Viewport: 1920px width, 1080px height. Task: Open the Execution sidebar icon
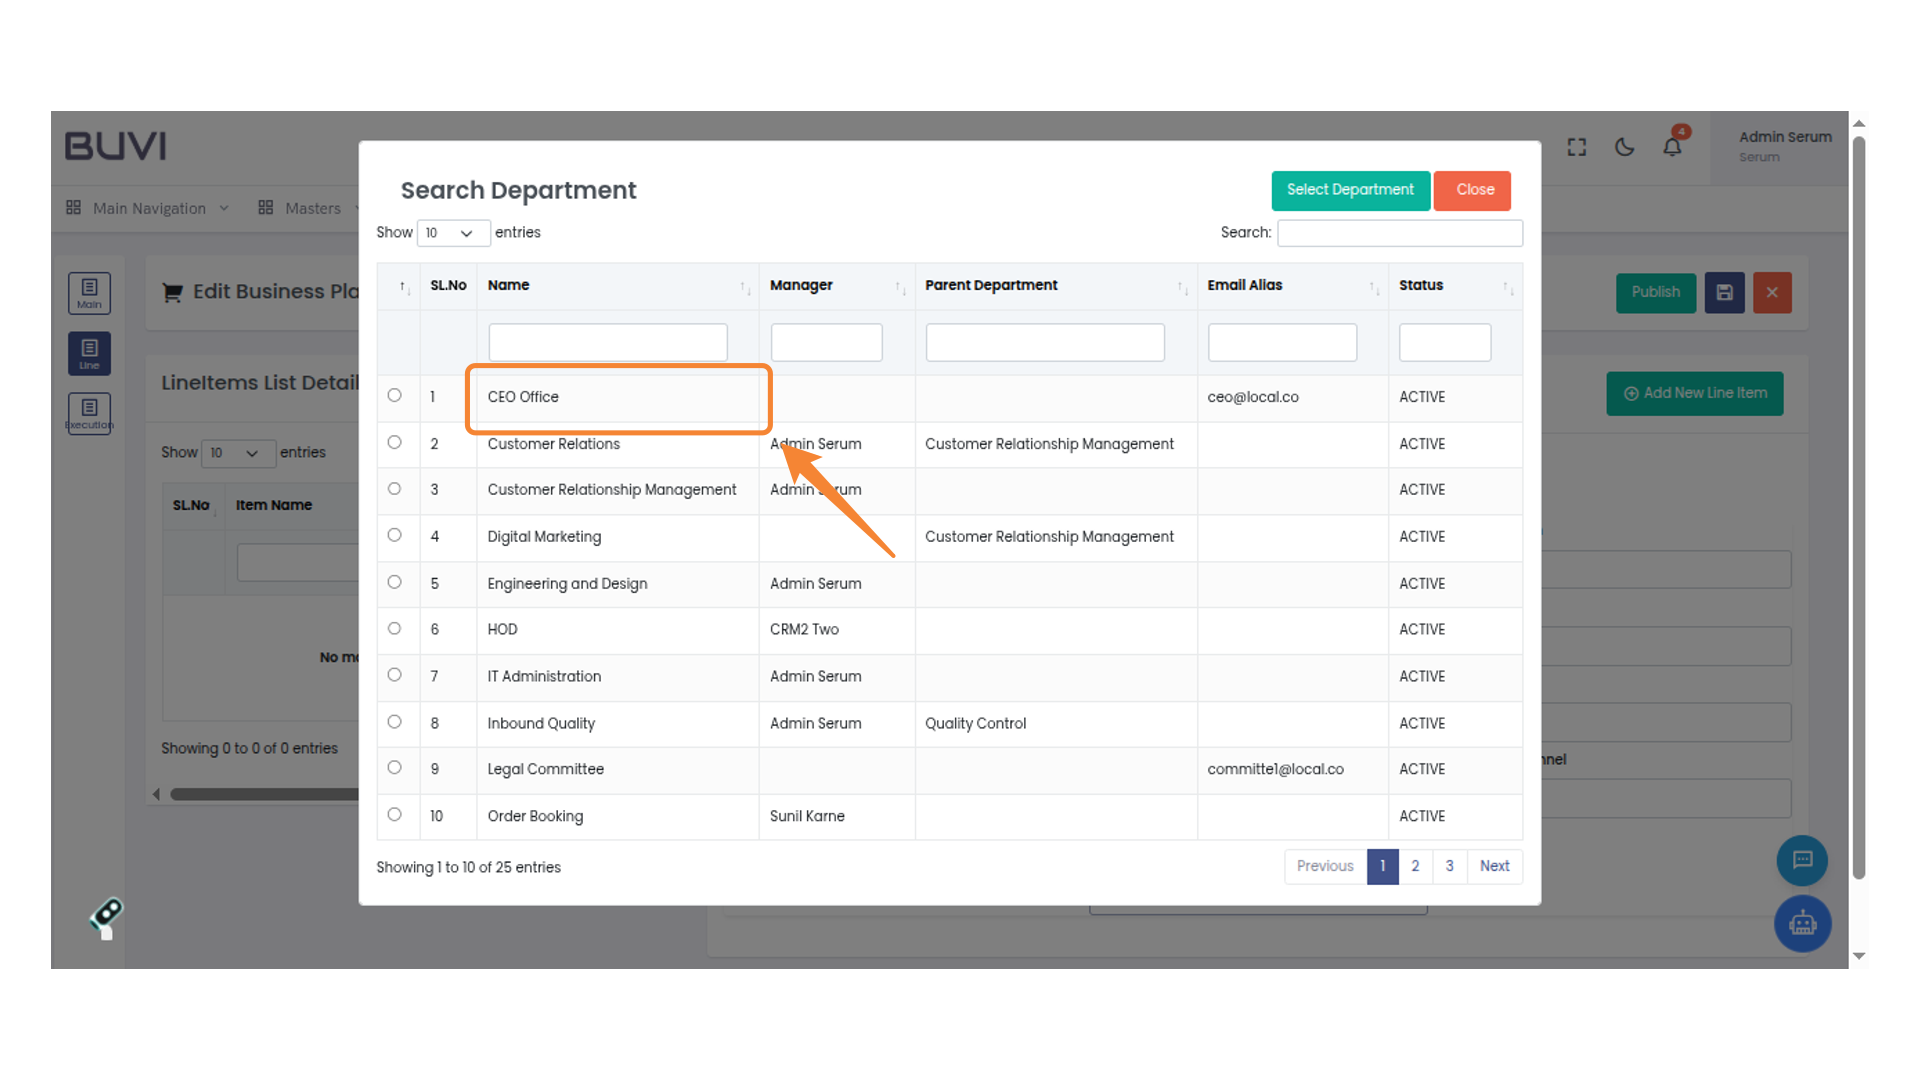89,413
